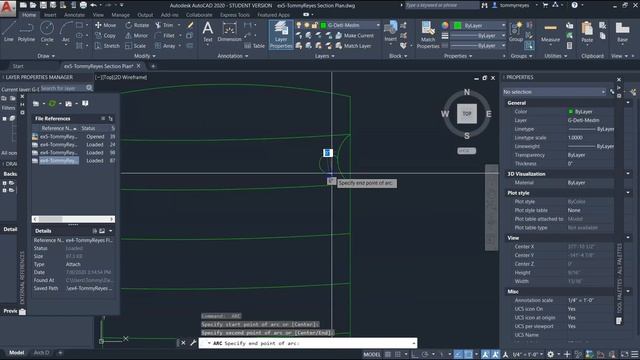Toggle ortho mode in status bar
This screenshot has width=640, height=360.
point(415,354)
